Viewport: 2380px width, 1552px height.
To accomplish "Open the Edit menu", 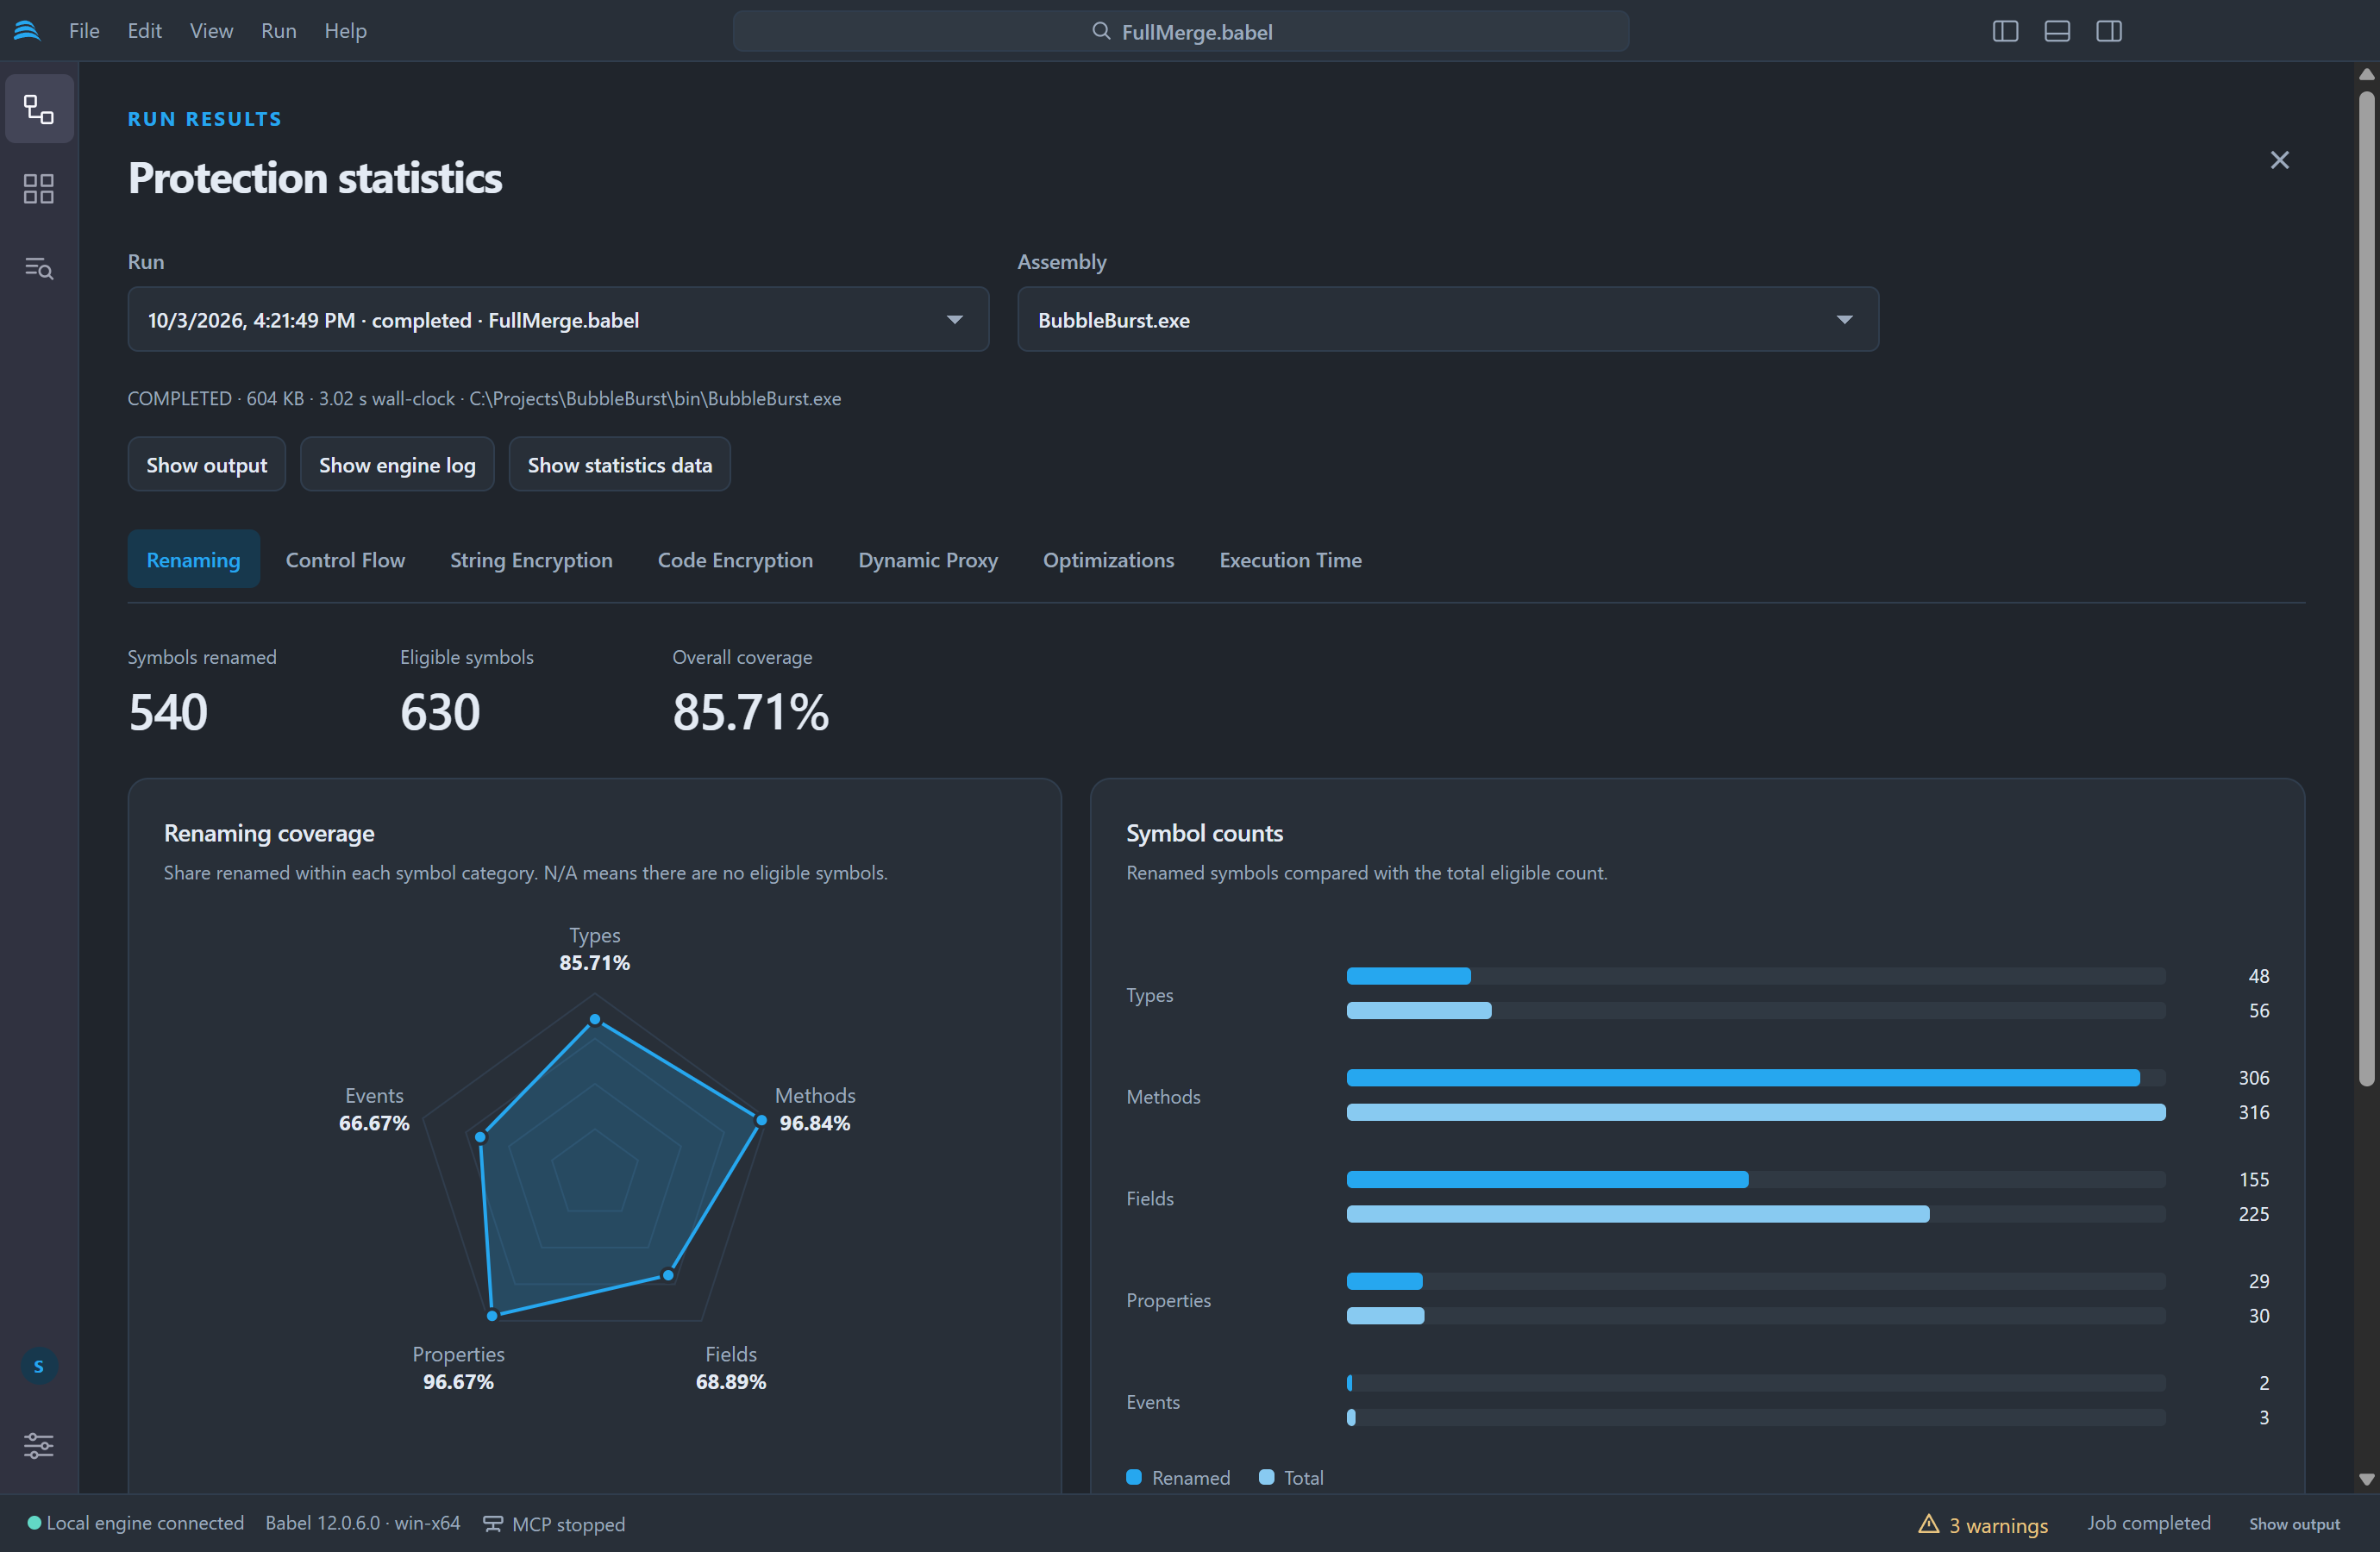I will [x=145, y=31].
